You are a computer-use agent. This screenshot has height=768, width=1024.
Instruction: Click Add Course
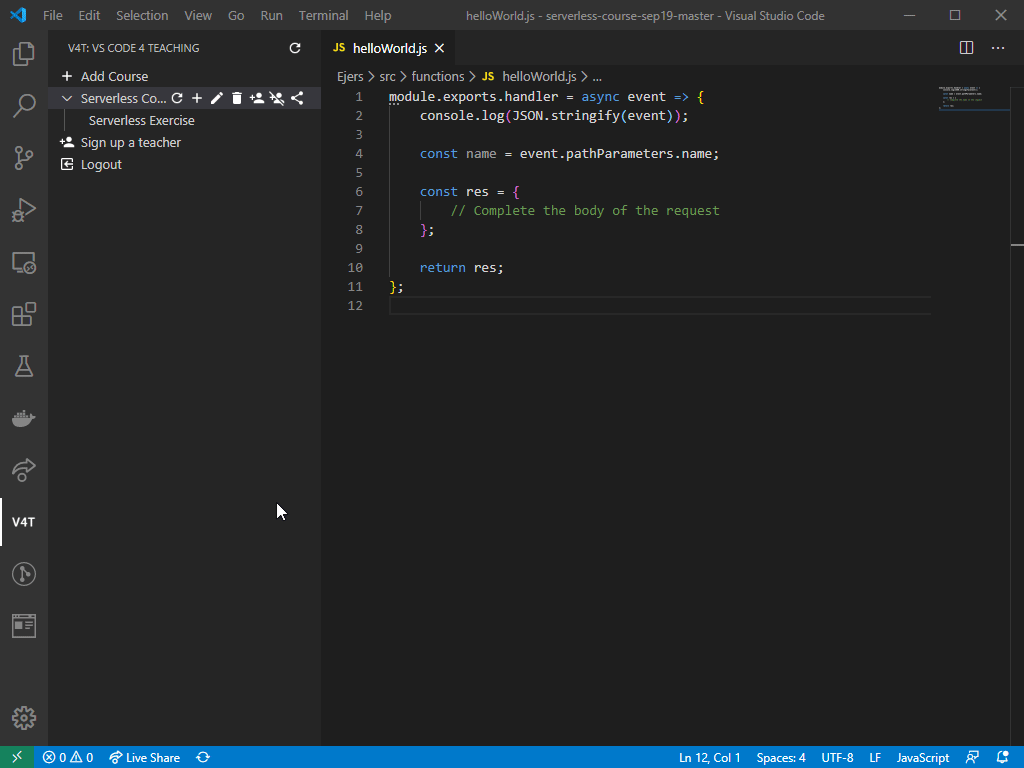tap(114, 76)
